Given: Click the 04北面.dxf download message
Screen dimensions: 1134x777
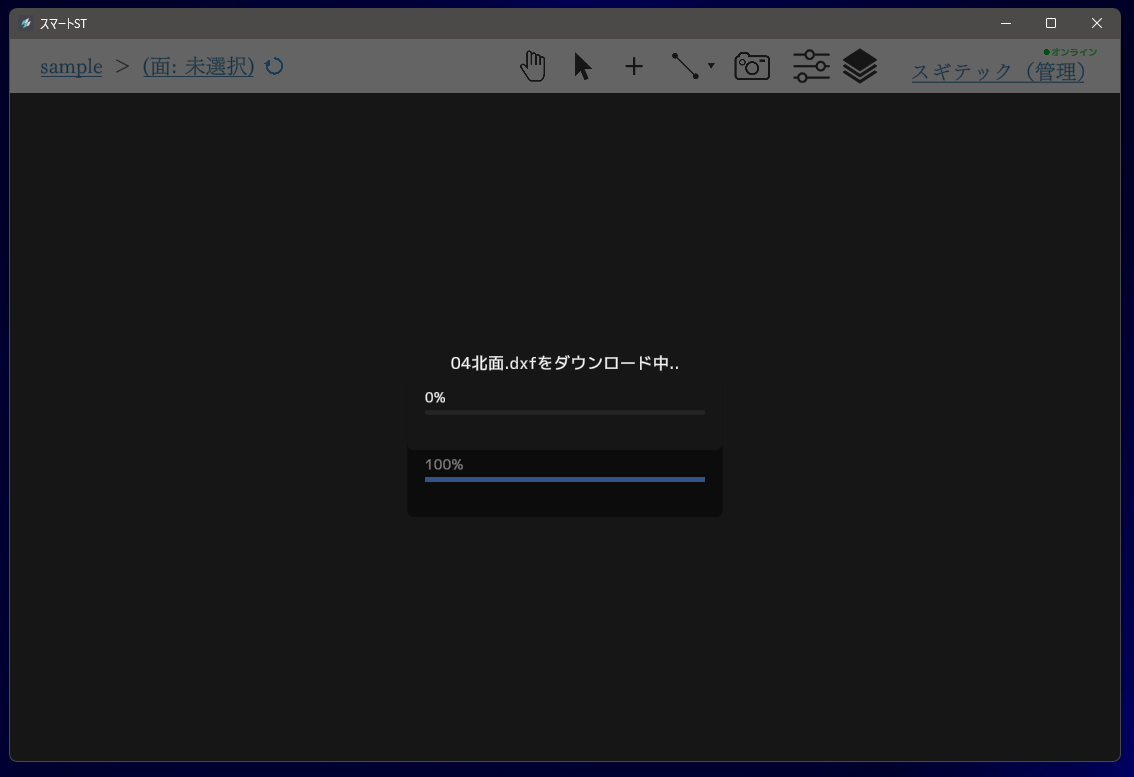Looking at the screenshot, I should 564,363.
